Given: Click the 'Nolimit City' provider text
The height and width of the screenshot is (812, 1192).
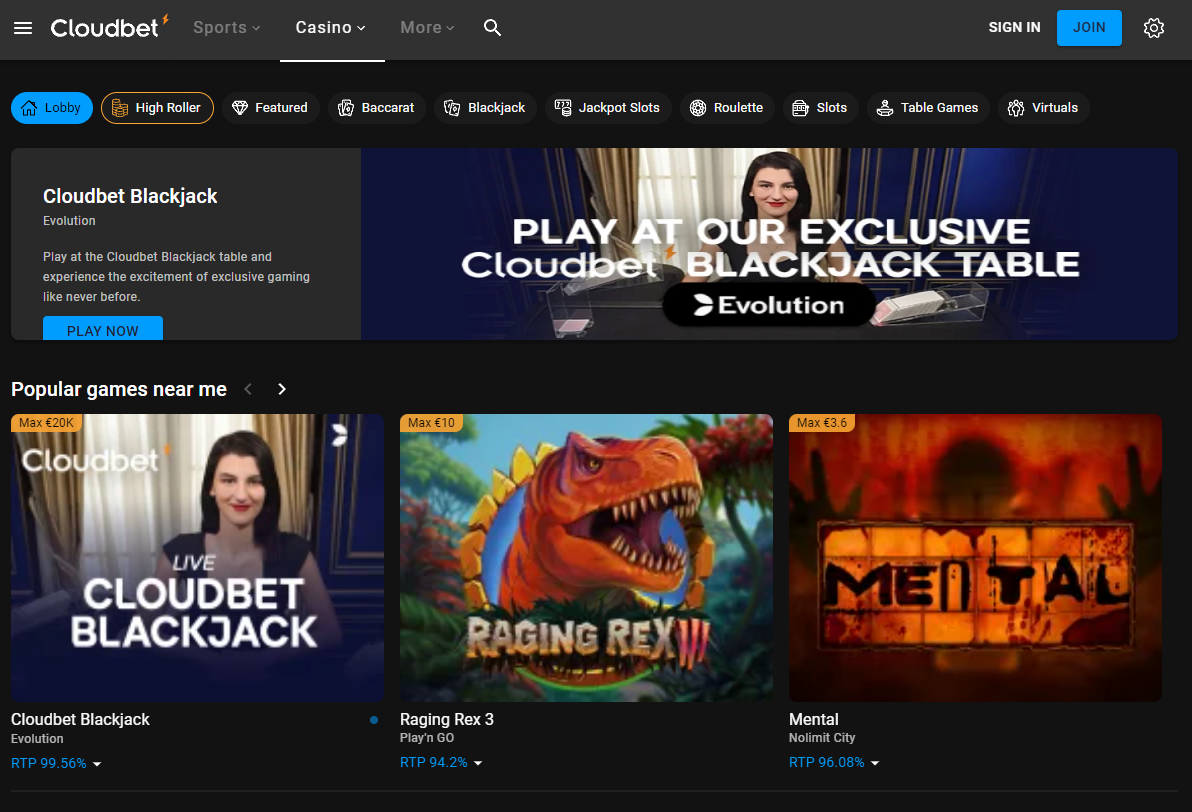Looking at the screenshot, I should pos(822,737).
